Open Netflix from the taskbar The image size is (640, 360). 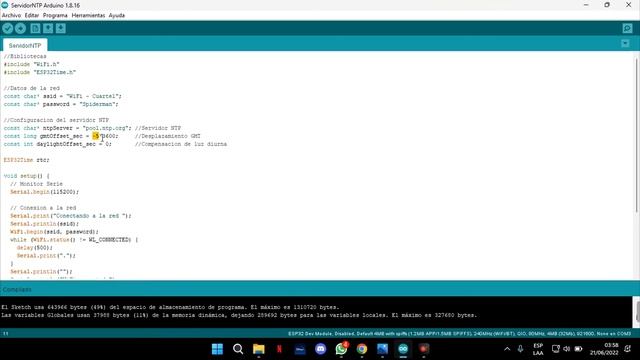coord(280,349)
